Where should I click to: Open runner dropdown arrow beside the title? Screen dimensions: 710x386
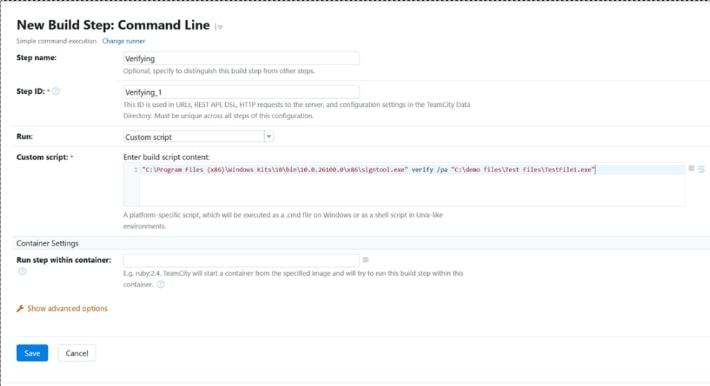pos(219,27)
